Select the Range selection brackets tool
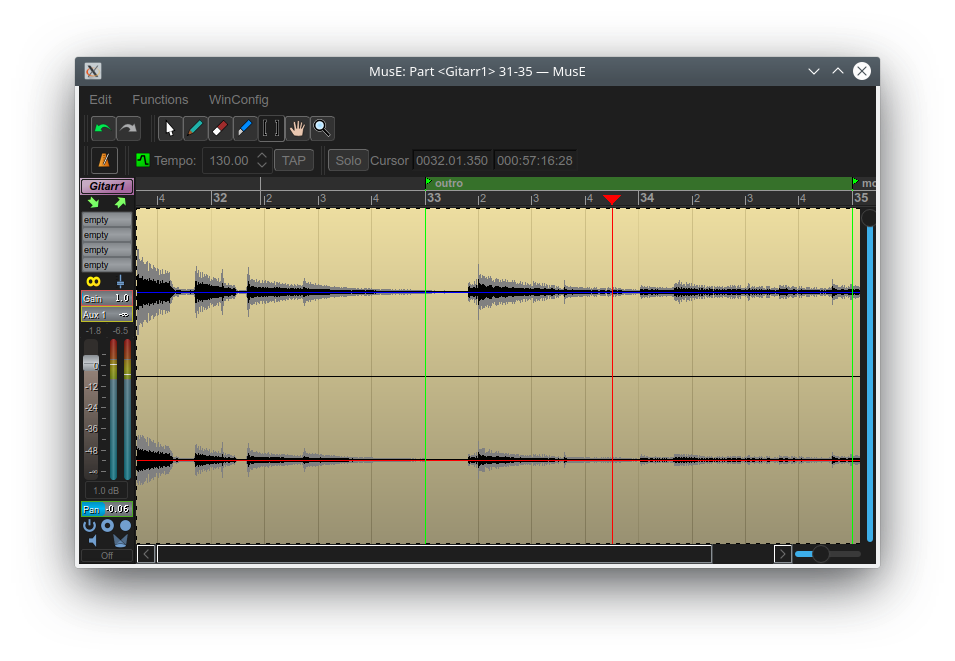The width and height of the screenshot is (955, 661). [271, 128]
